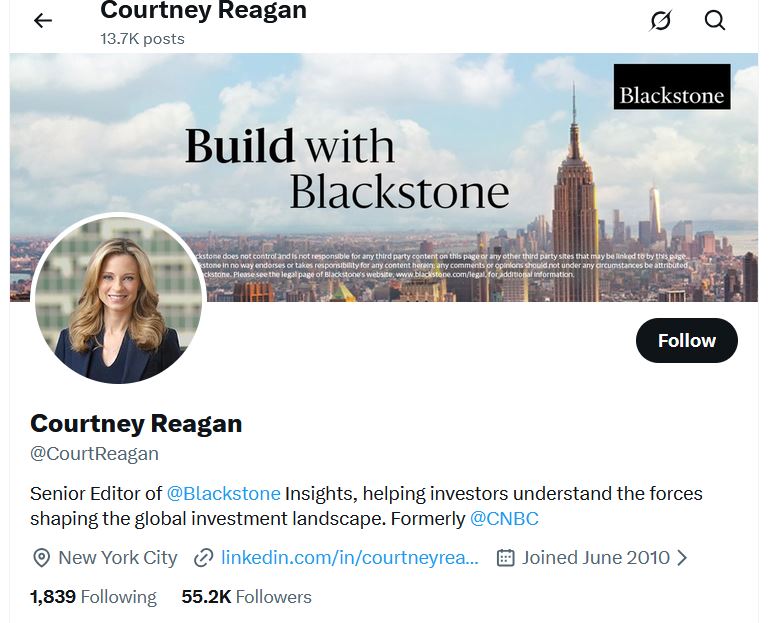Click the chain link icon beside LinkedIn URL
The image size is (777, 623).
click(203, 558)
